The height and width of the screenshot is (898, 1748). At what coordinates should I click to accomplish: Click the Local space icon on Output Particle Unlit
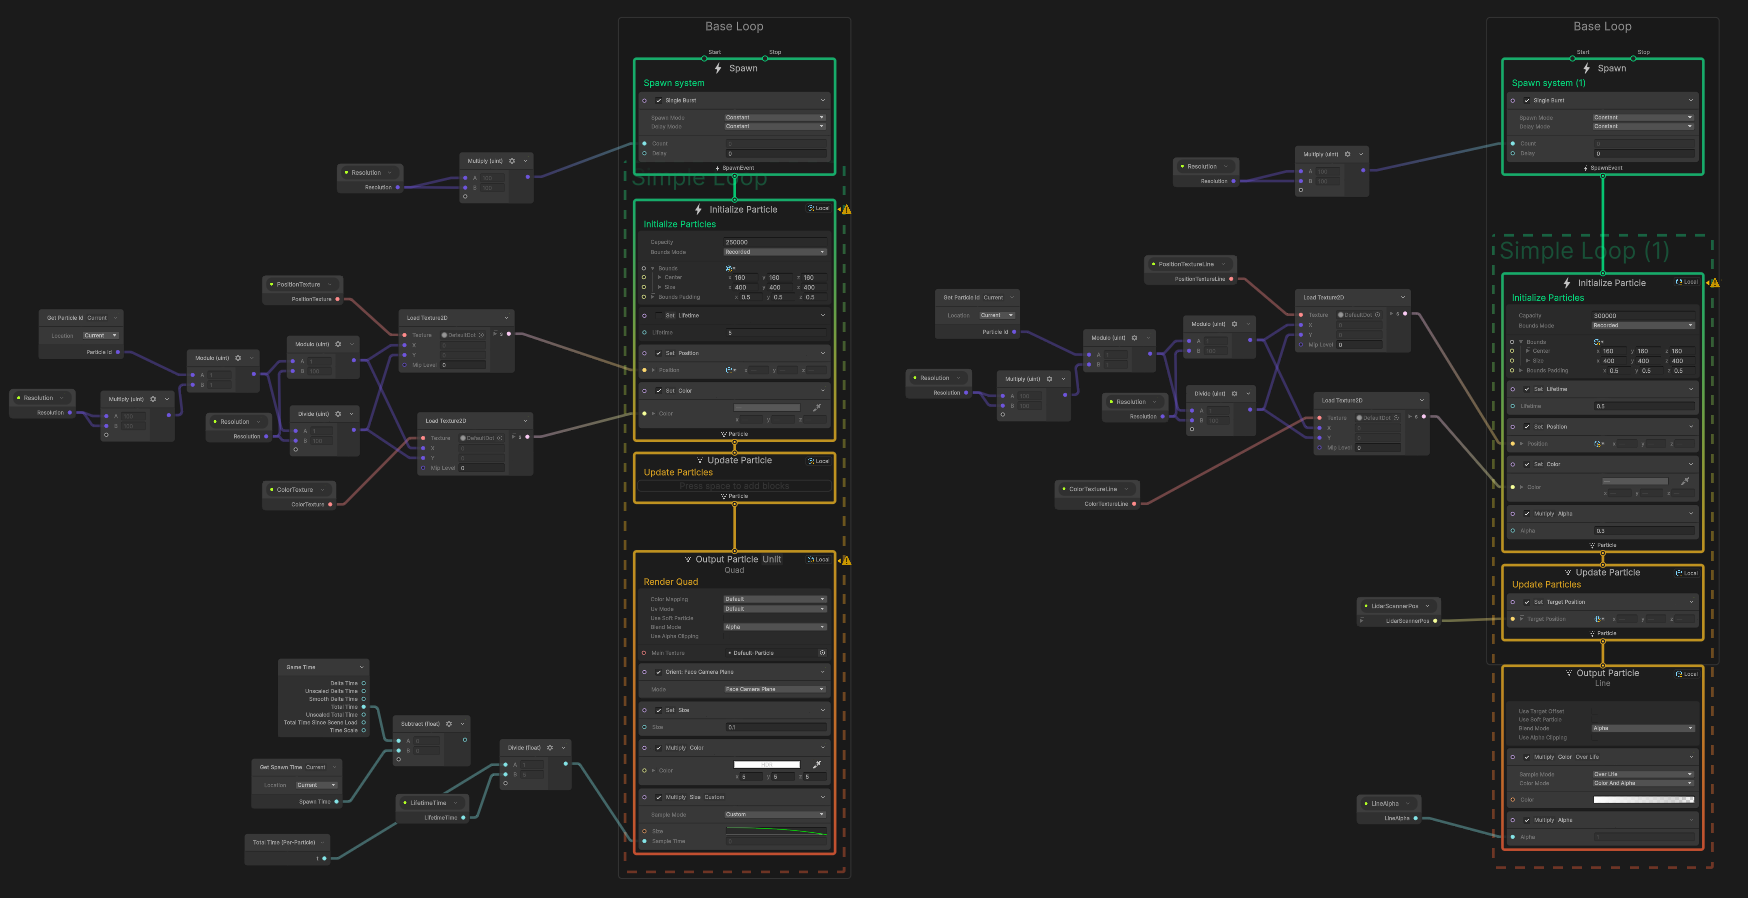pyautogui.click(x=819, y=560)
